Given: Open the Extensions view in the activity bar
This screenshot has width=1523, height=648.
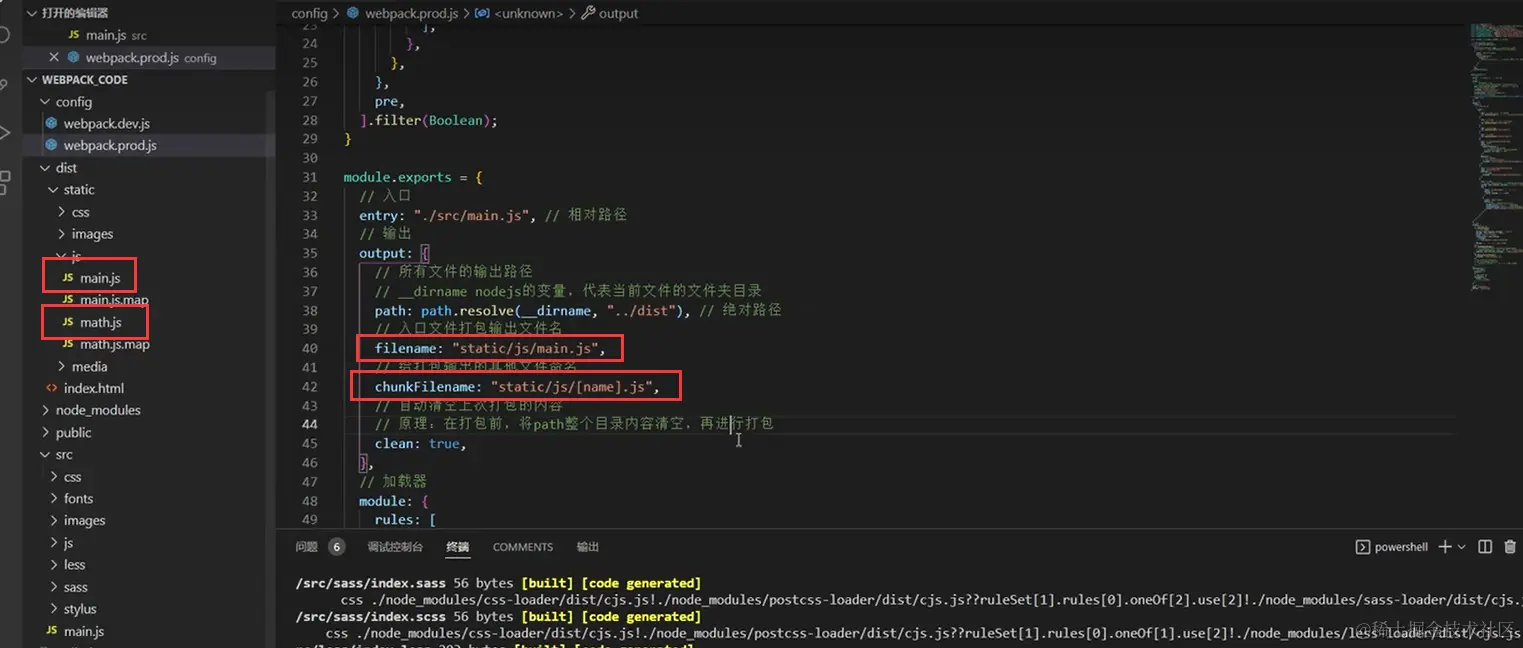Looking at the screenshot, I should tap(4, 181).
